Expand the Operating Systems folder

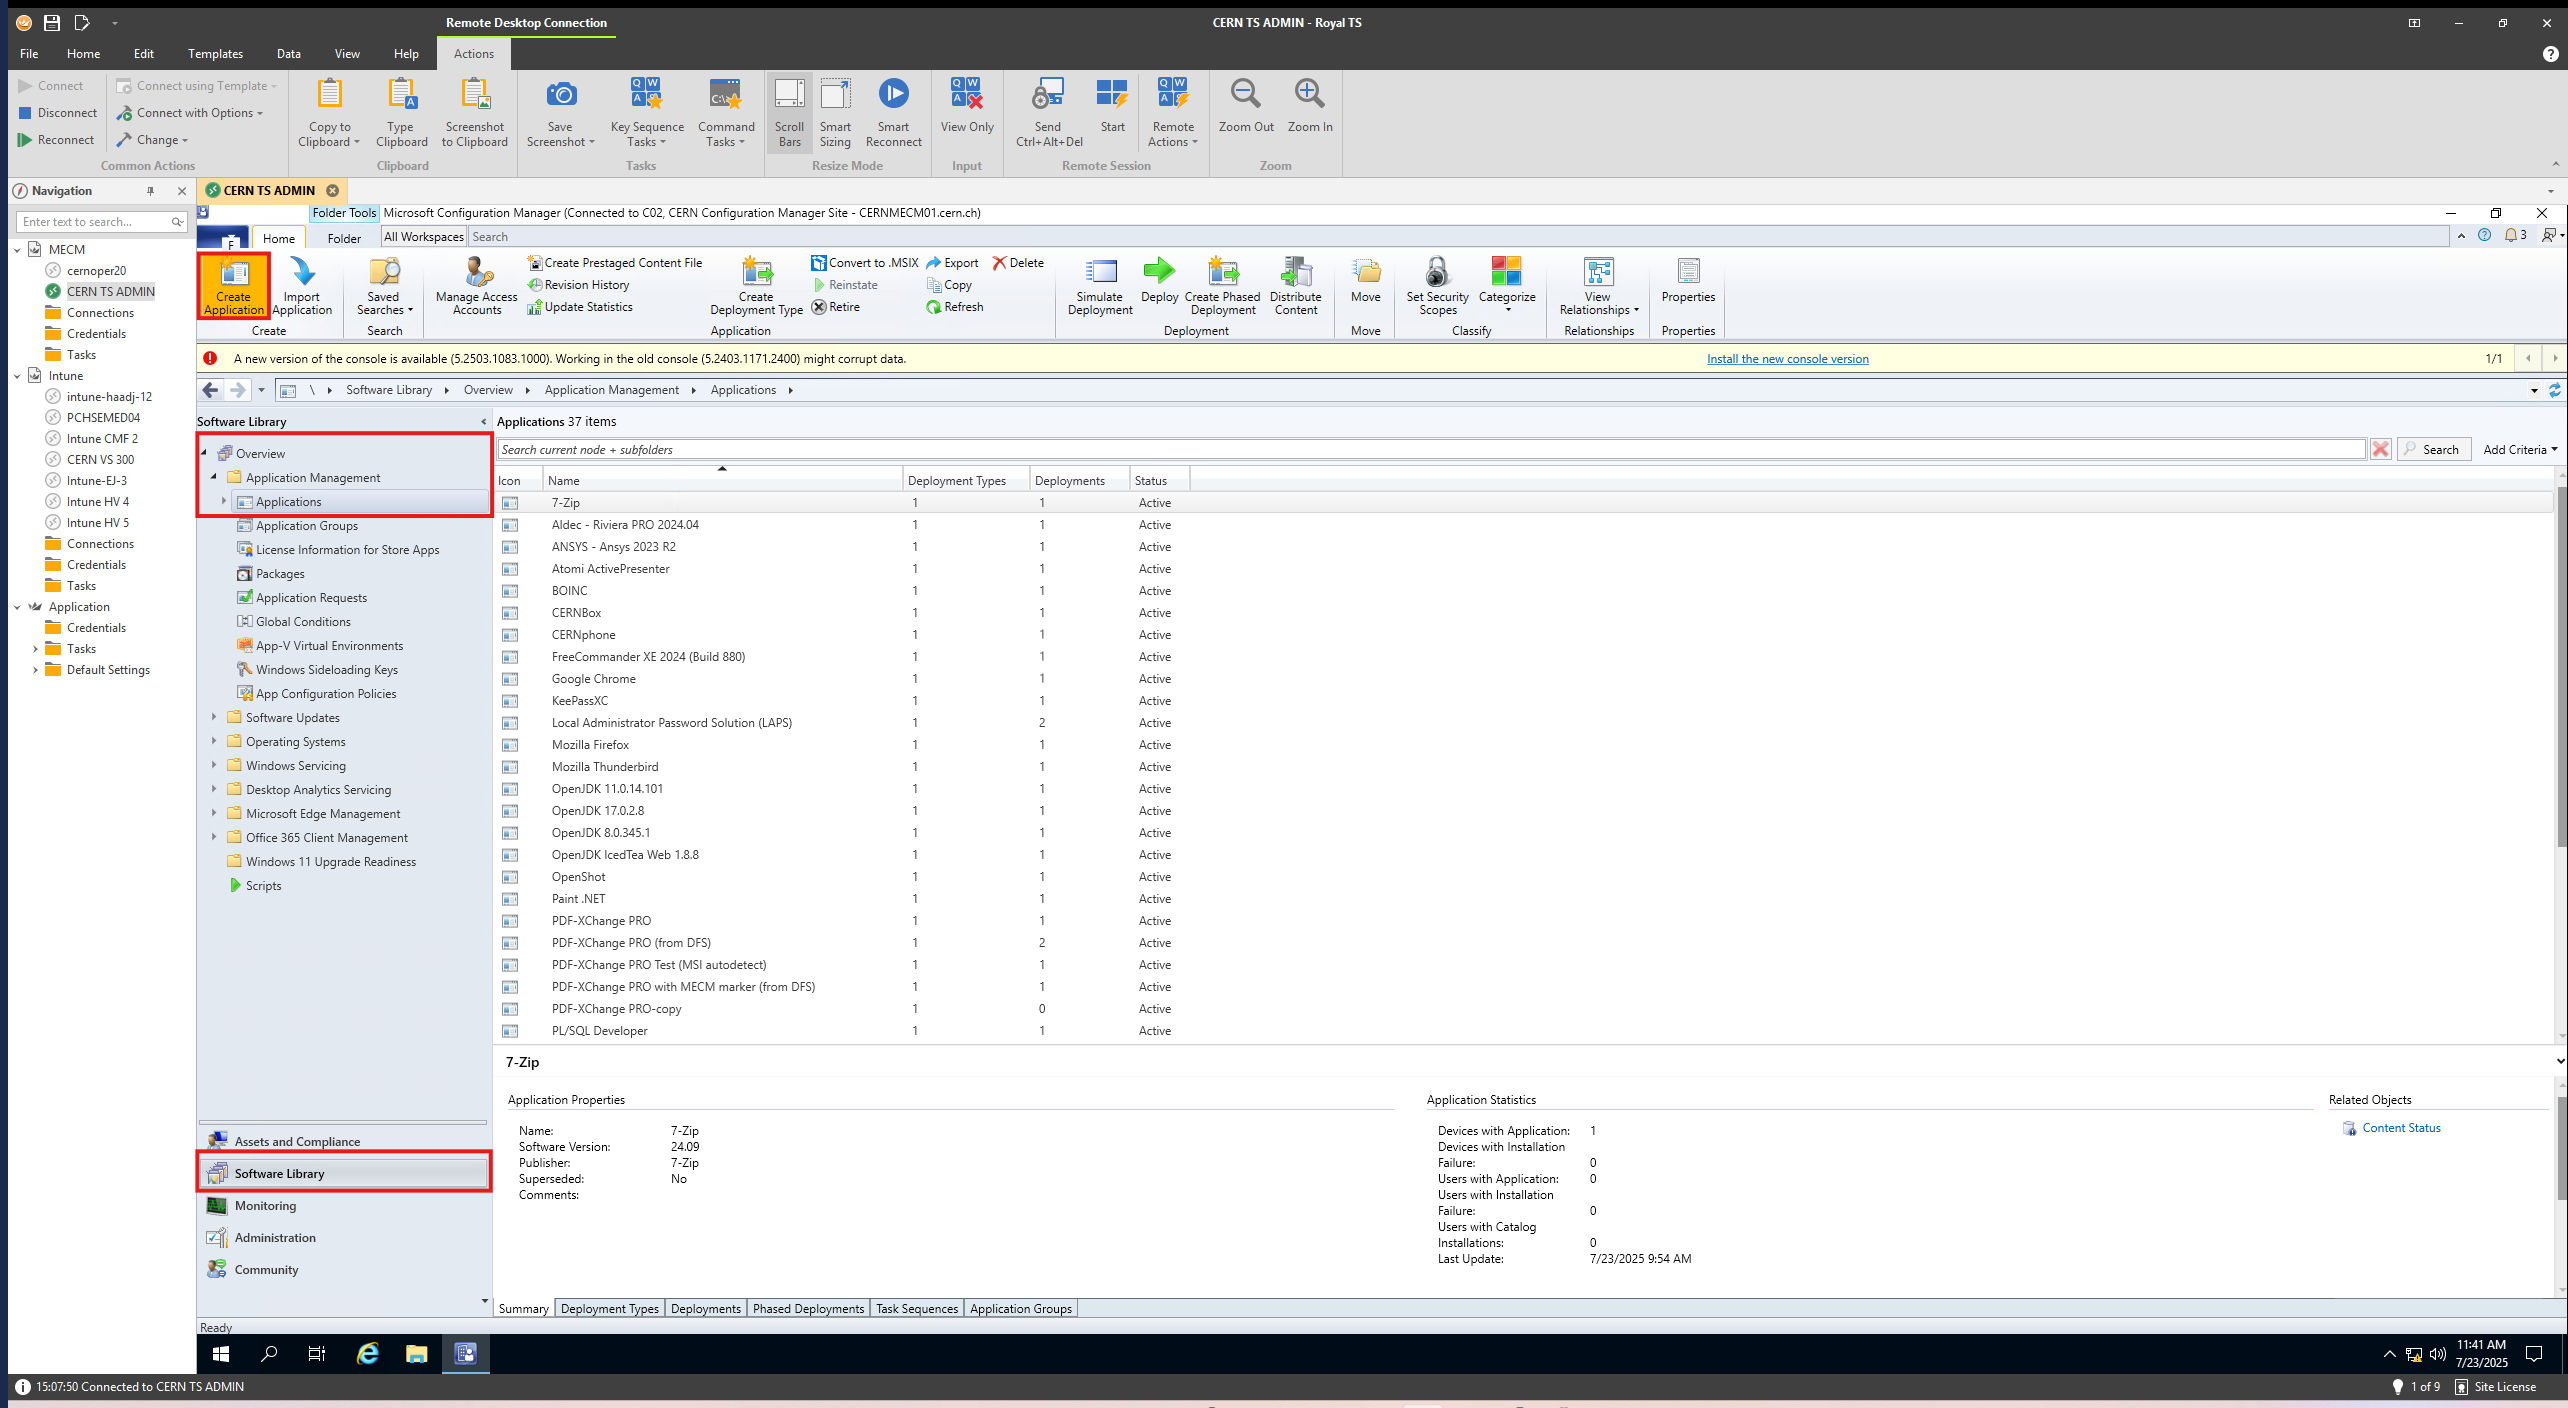pyautogui.click(x=214, y=741)
